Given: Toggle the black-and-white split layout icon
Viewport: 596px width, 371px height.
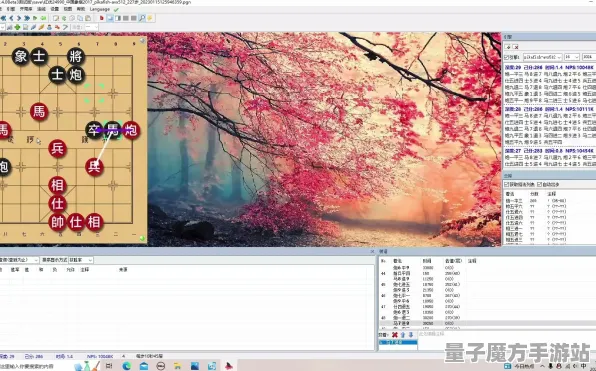Looking at the screenshot, I should point(118,18).
